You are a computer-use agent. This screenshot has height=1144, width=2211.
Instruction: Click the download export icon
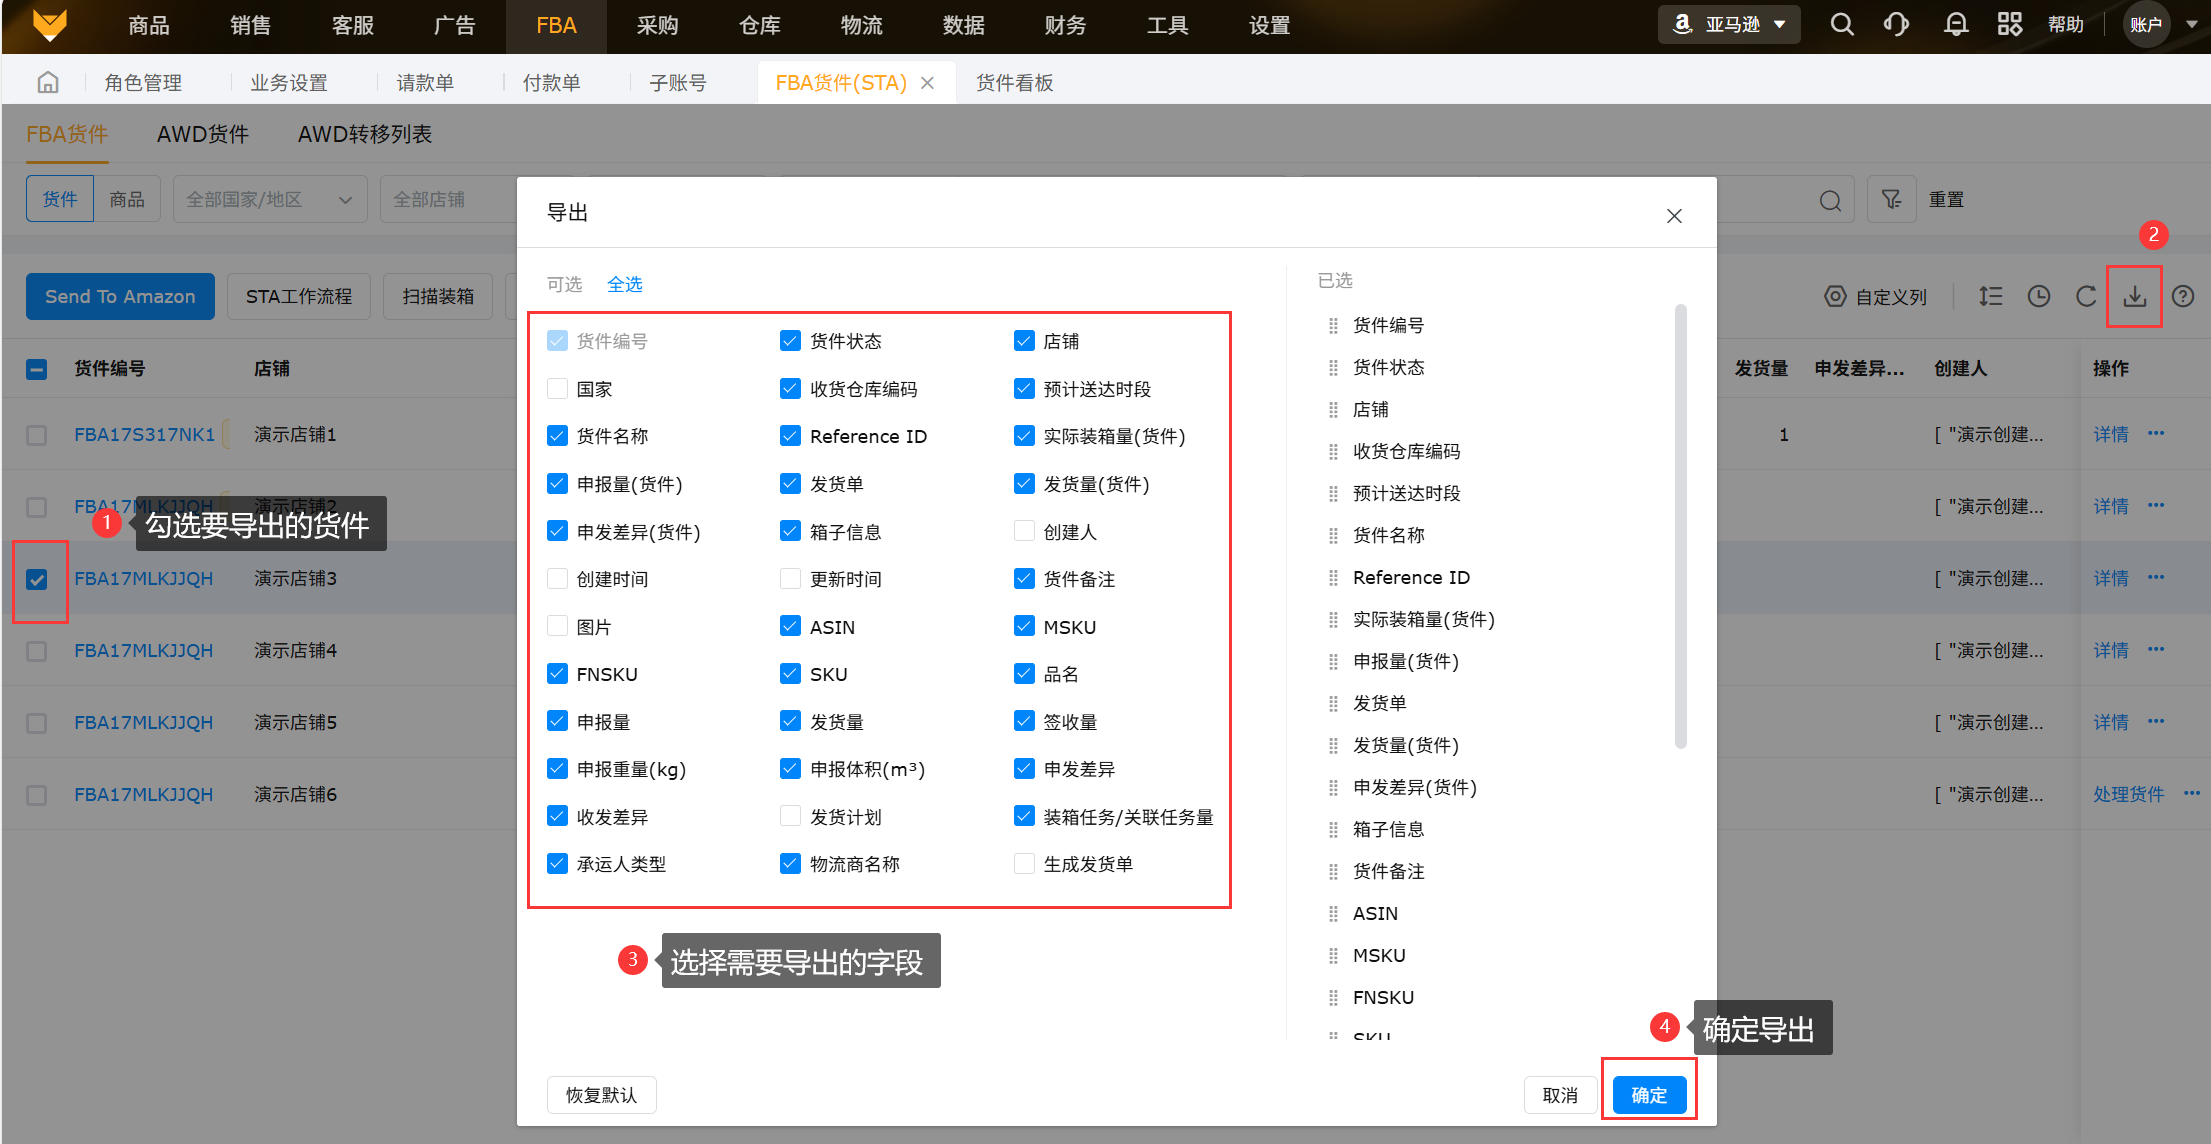point(2134,296)
